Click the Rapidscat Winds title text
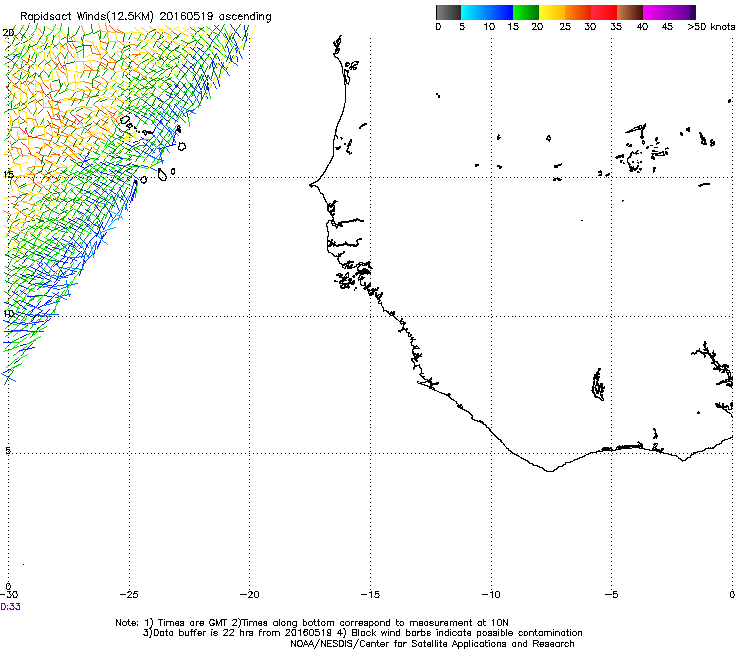Screen dimensions: 740x650 [x=146, y=17]
